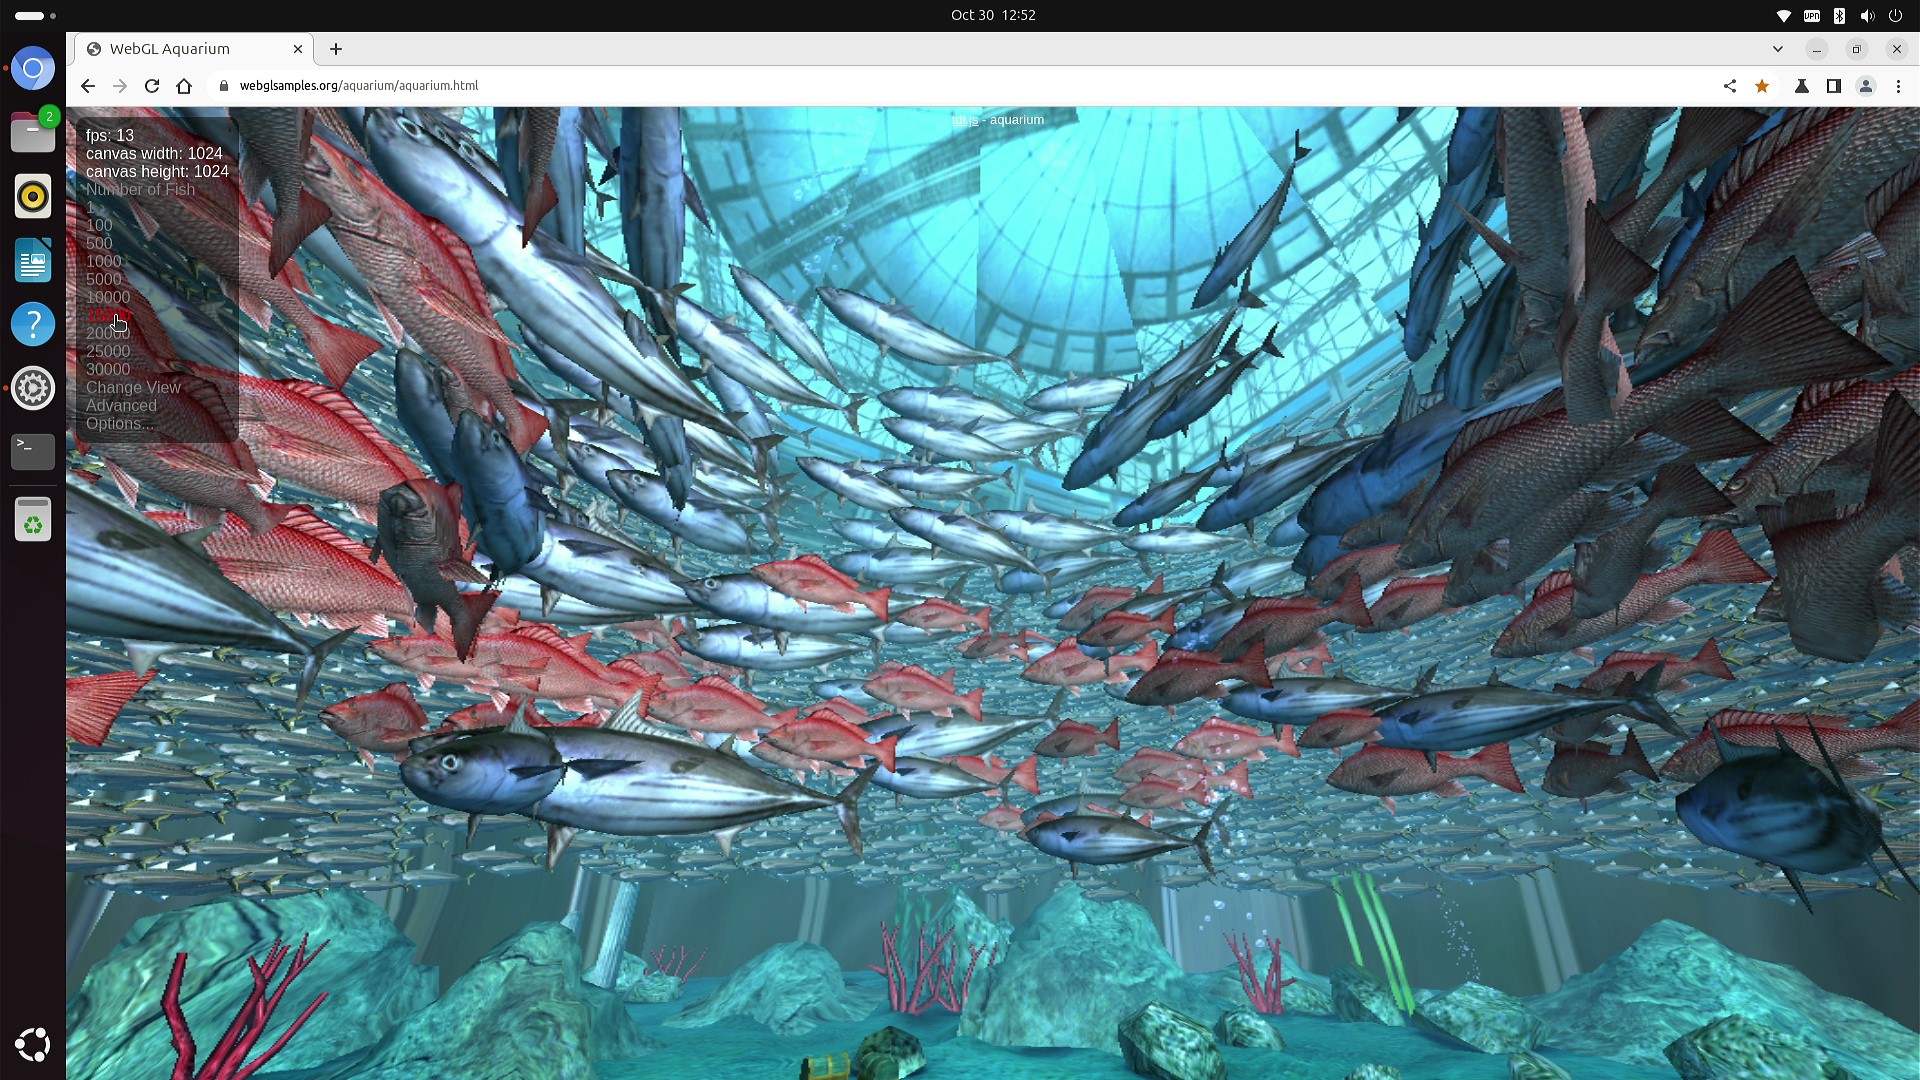Toggle the browser side panel
The image size is (1920, 1080).
1833,86
